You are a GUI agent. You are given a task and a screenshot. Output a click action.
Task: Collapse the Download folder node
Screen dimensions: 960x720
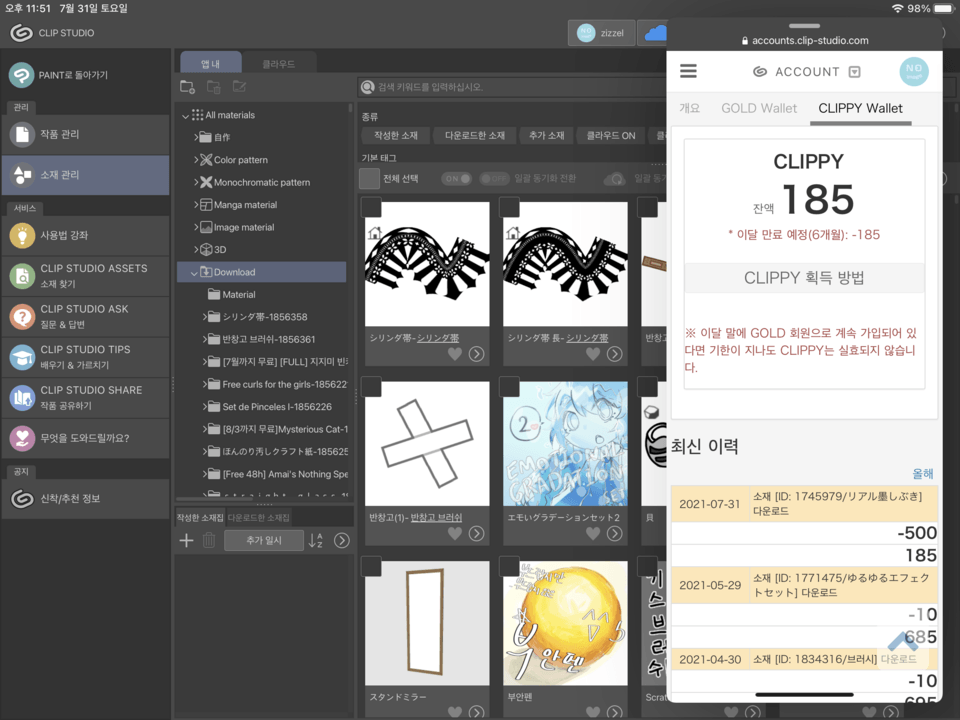193,271
